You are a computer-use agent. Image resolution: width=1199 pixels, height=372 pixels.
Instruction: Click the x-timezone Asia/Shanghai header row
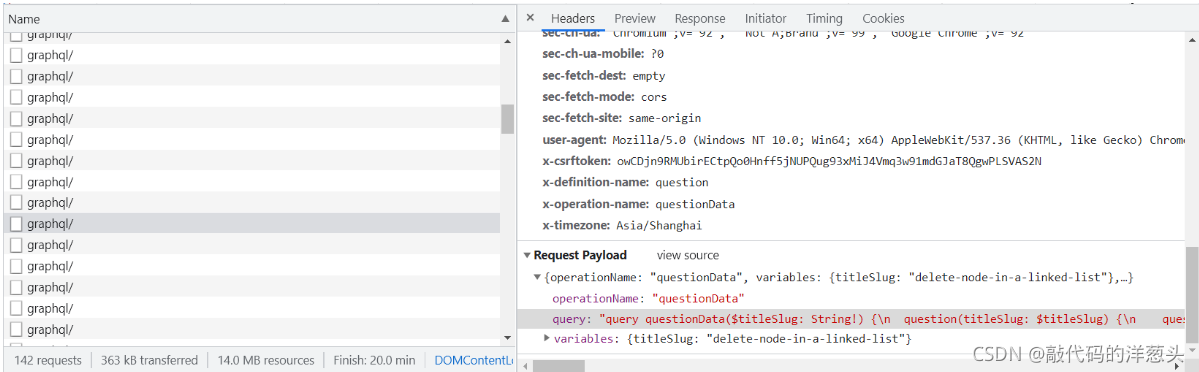point(622,226)
